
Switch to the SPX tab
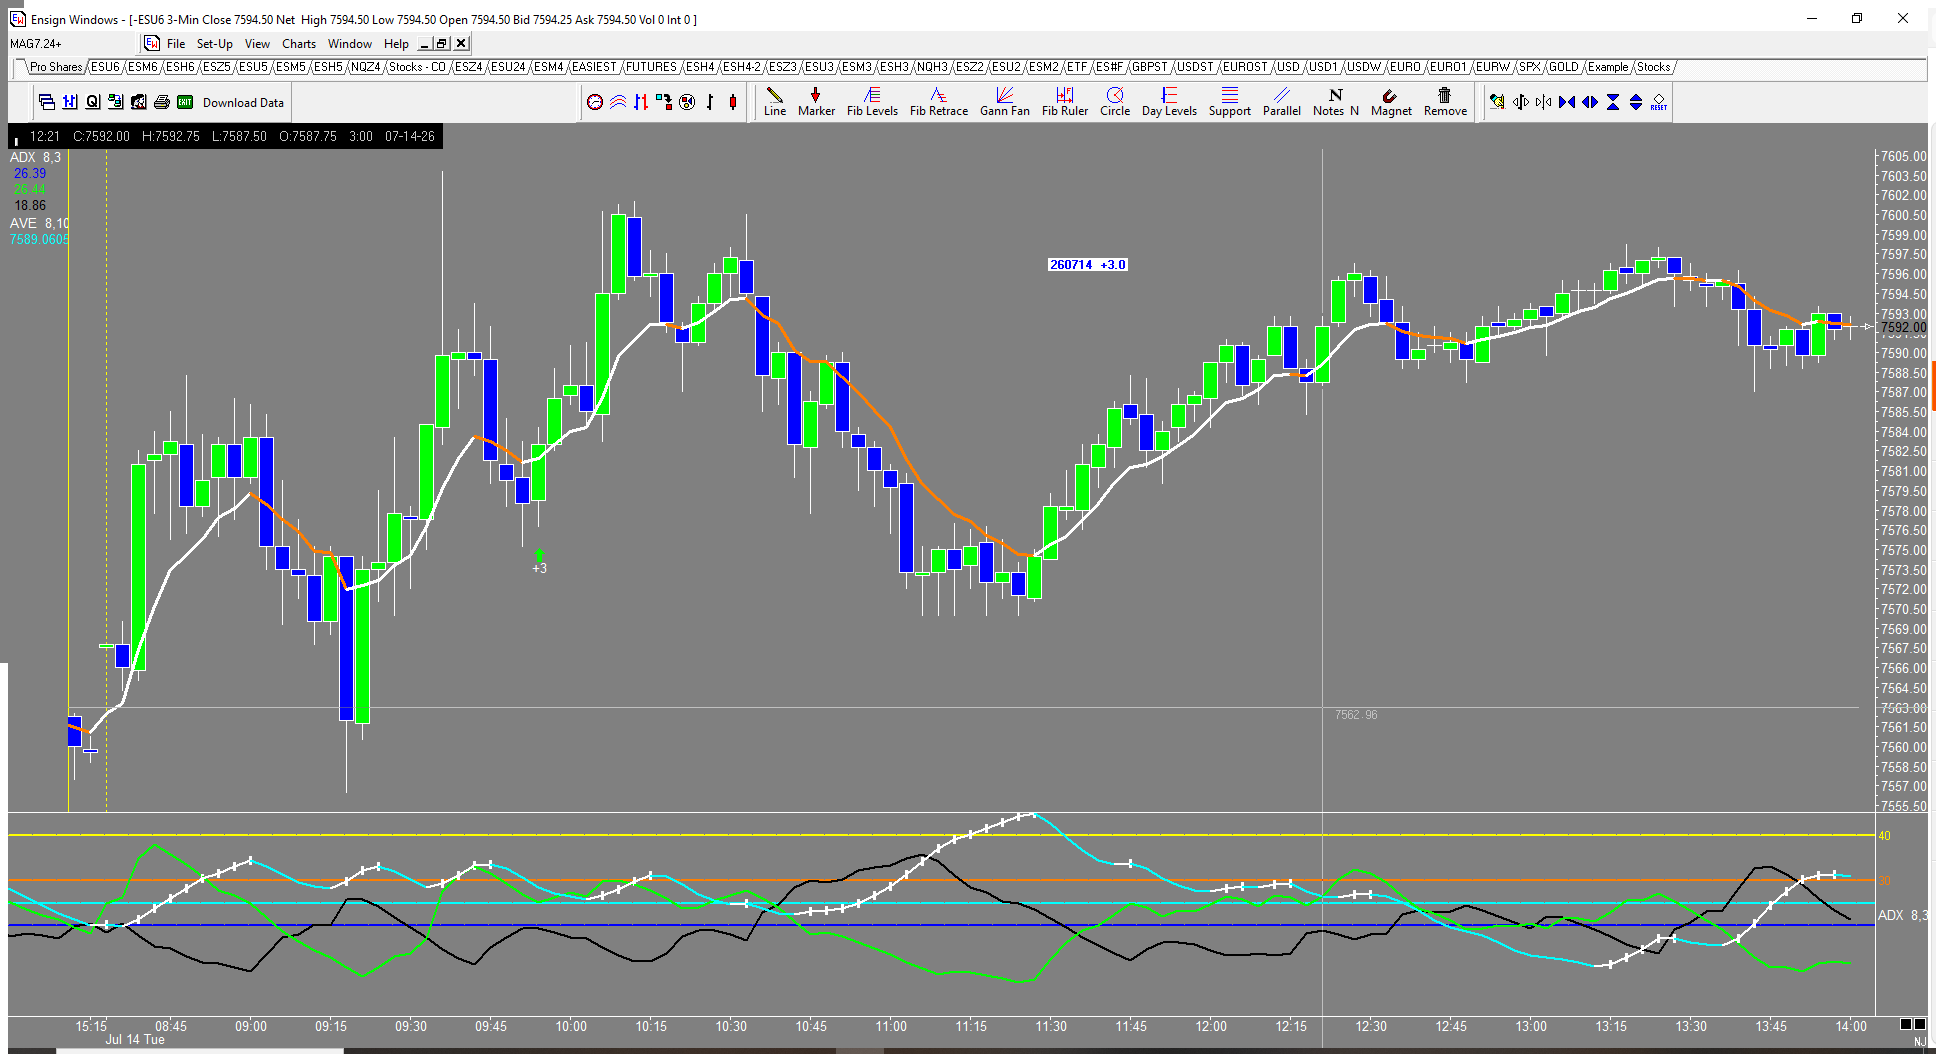pos(1530,67)
